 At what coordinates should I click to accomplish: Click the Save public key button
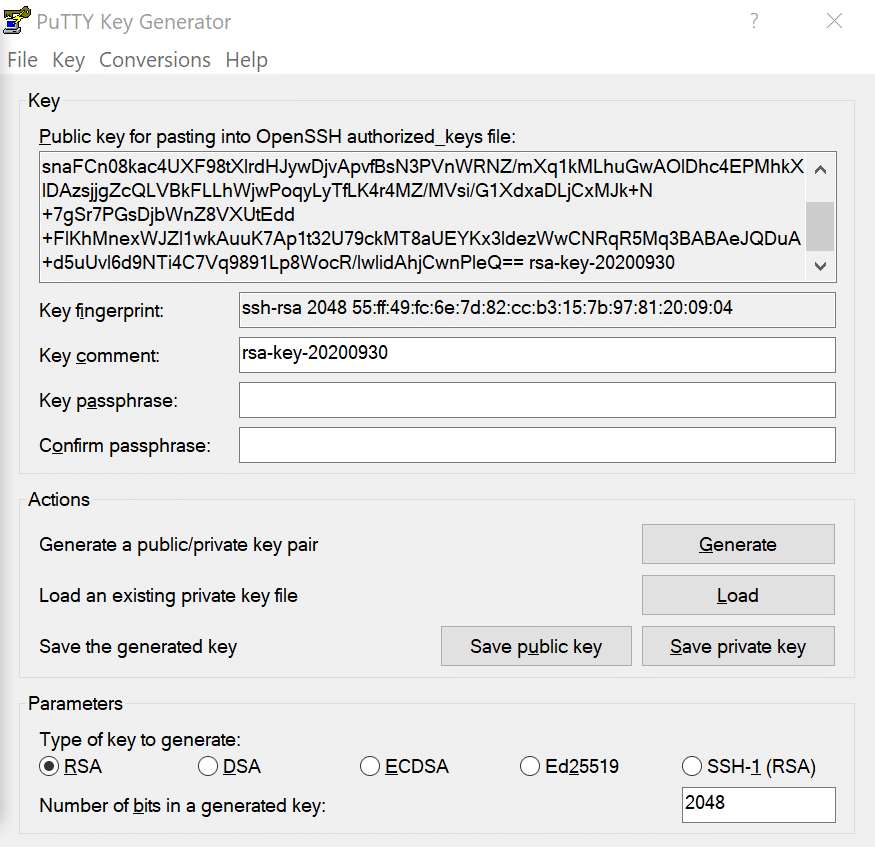click(536, 647)
